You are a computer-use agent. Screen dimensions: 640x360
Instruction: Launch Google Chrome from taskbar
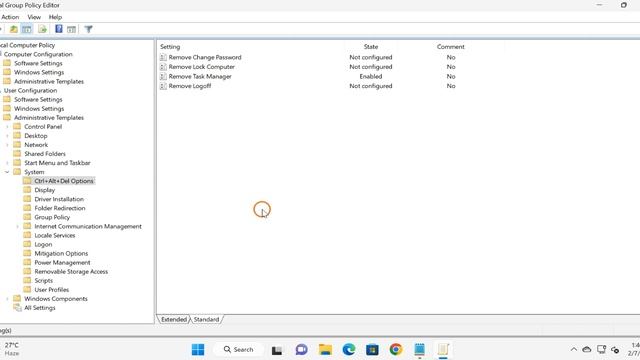396,349
